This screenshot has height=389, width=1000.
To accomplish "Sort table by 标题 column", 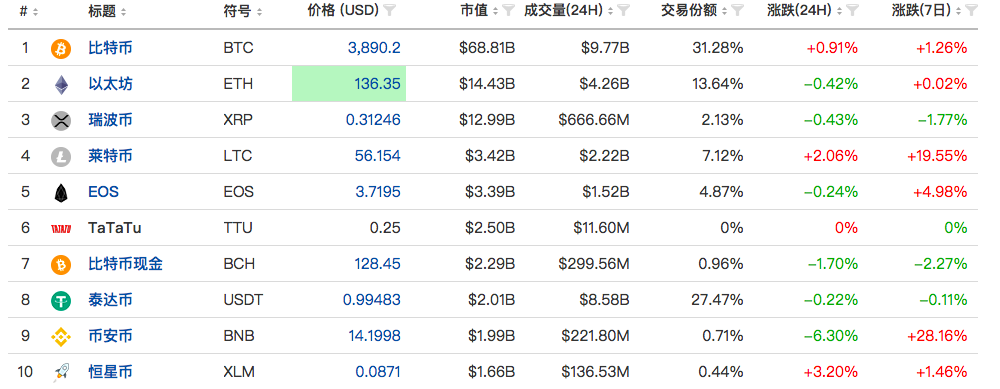I will pyautogui.click(x=123, y=11).
